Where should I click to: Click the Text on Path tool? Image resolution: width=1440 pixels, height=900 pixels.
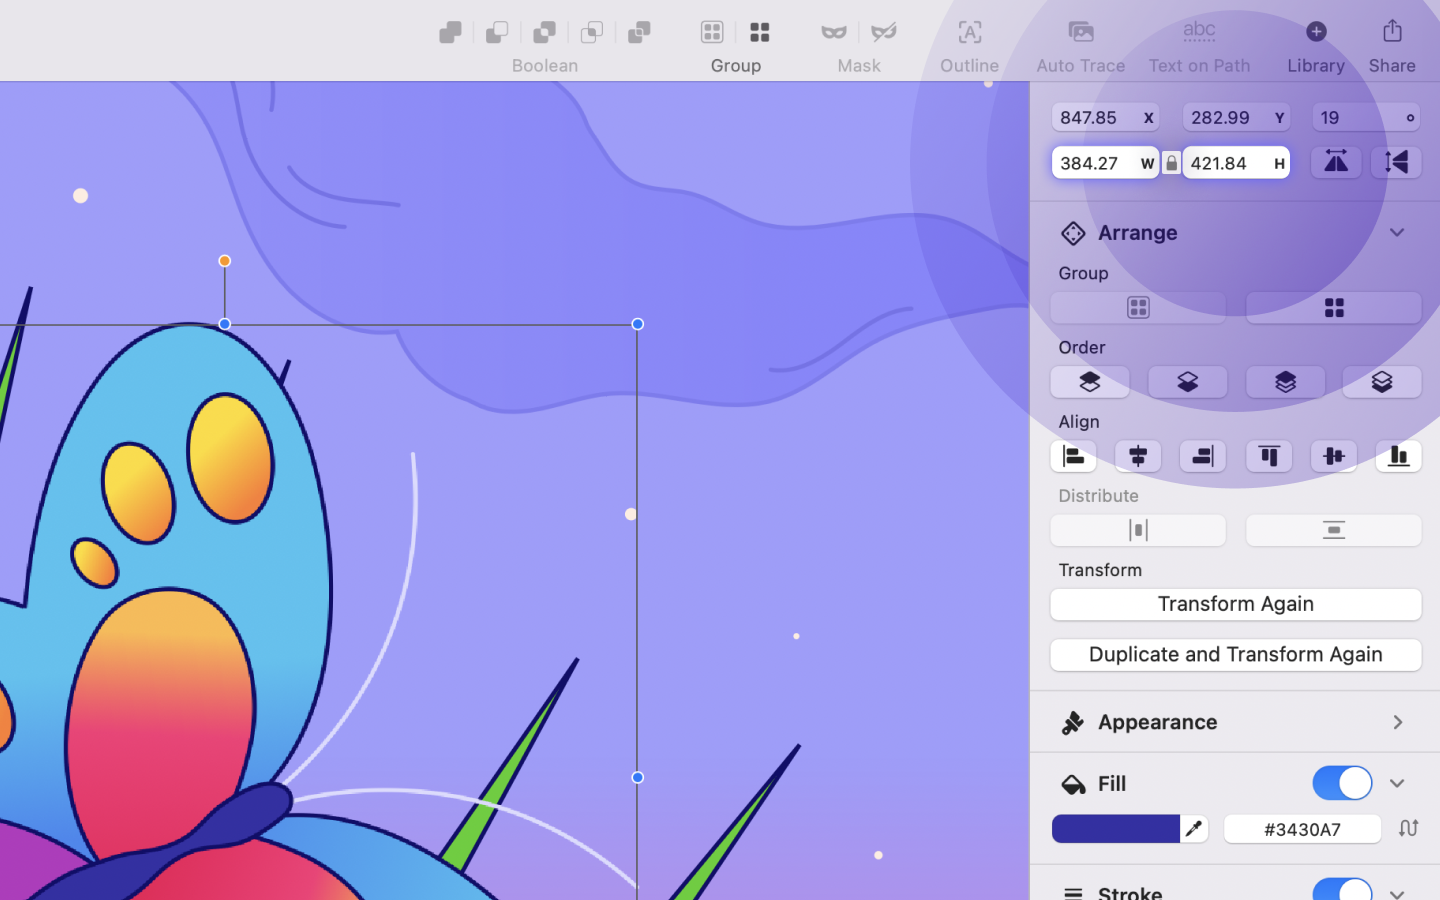pos(1199,32)
